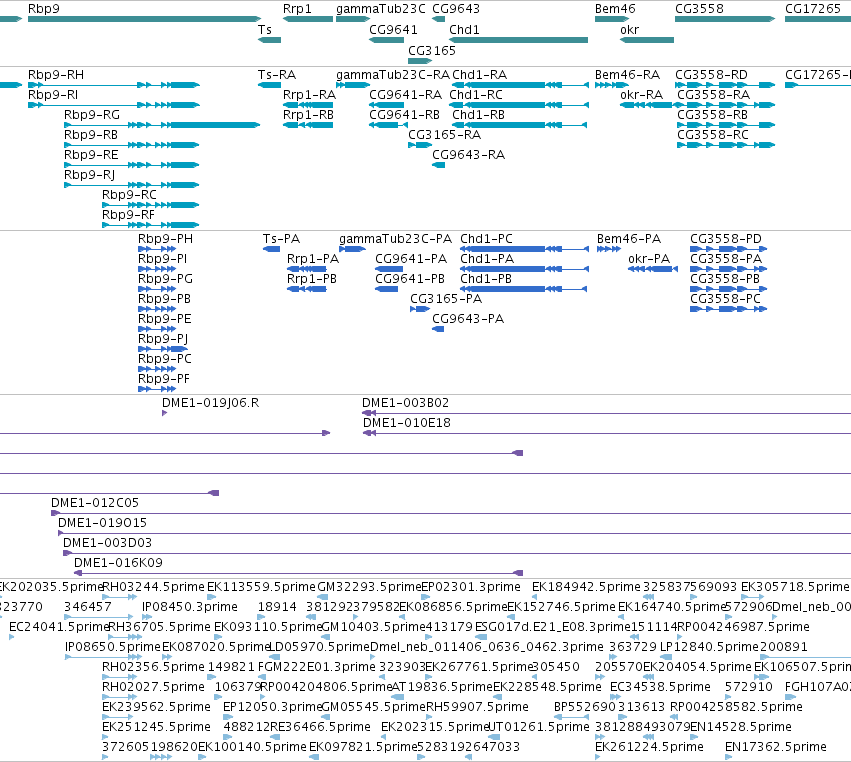Click transcript Rbp9-RF label
Viewport: 851px width, 762px height.
129,215
